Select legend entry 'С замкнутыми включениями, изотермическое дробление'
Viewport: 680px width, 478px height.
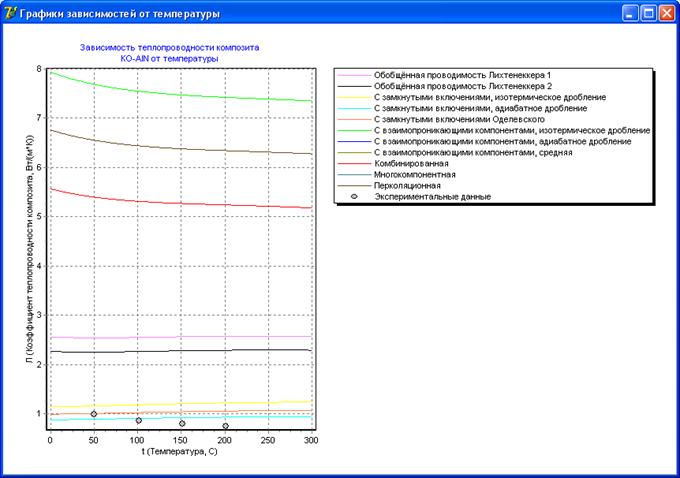click(x=490, y=97)
